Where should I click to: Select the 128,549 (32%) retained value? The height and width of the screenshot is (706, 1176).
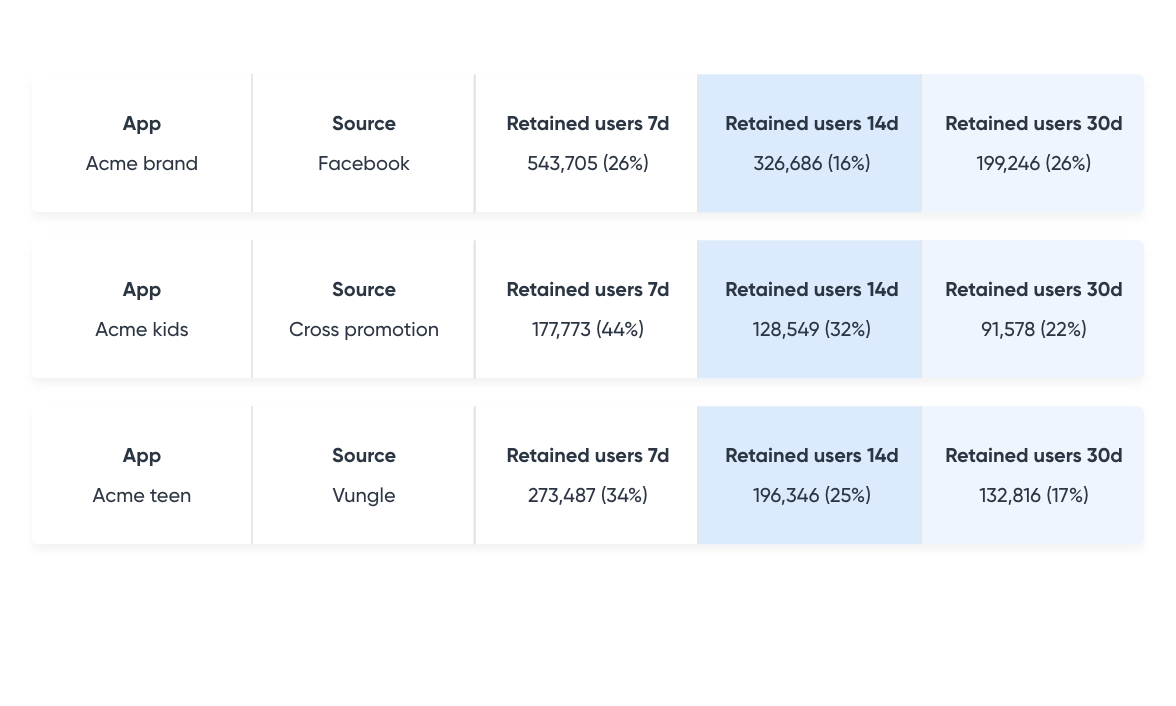[812, 329]
